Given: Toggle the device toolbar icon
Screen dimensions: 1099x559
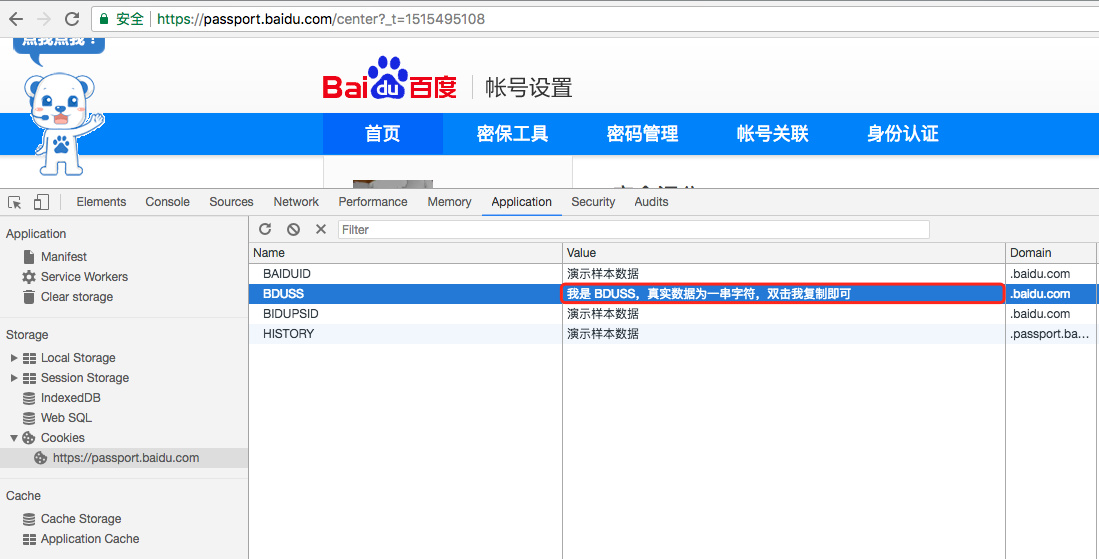Looking at the screenshot, I should (x=41, y=202).
